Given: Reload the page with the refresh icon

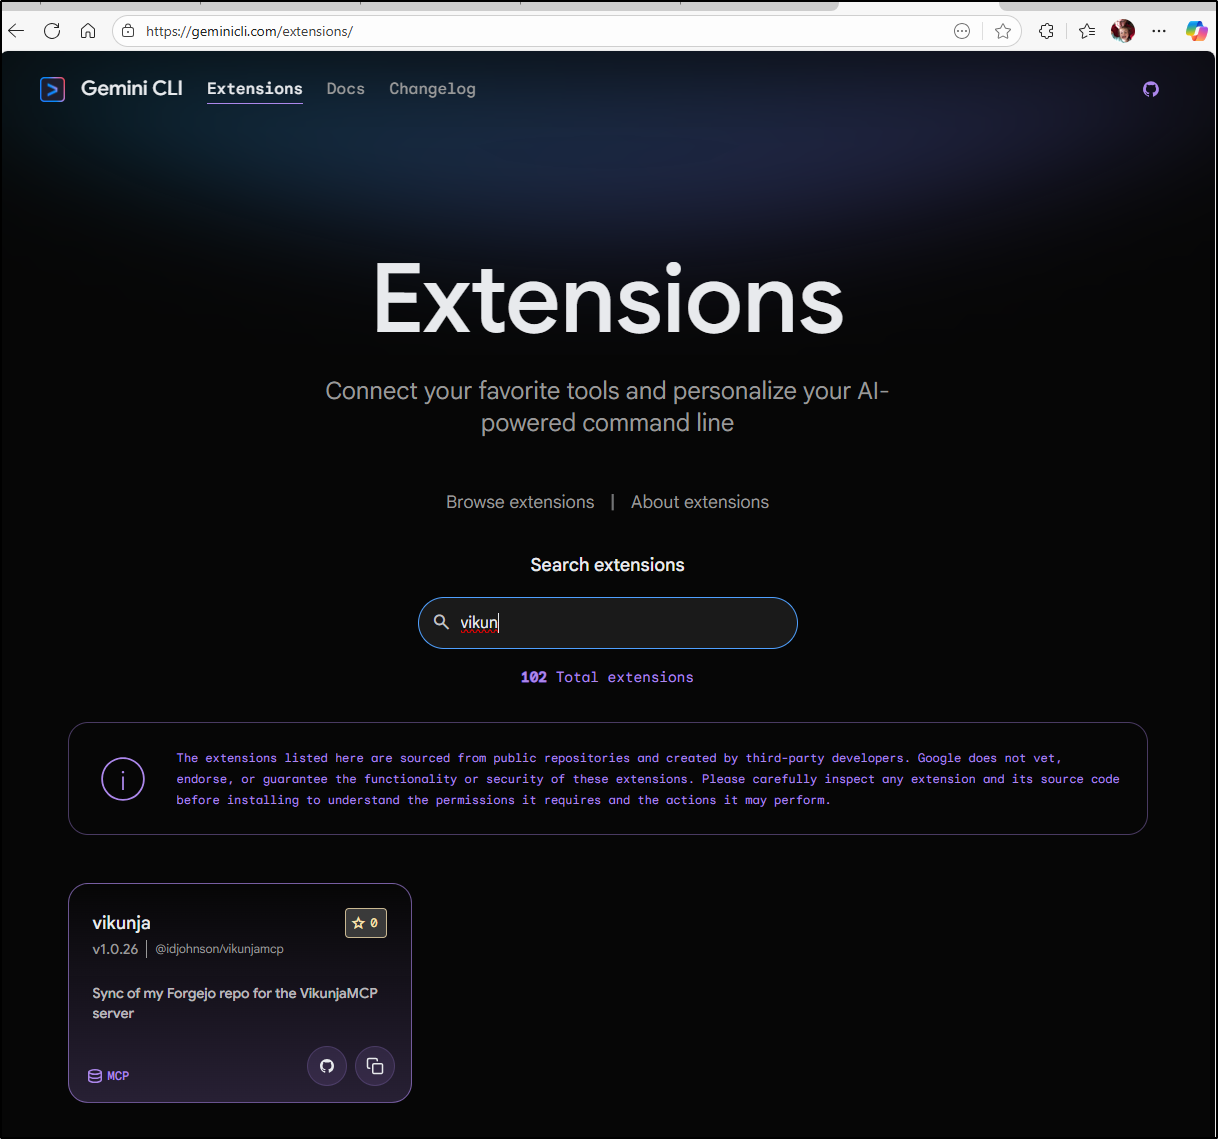Looking at the screenshot, I should point(51,31).
